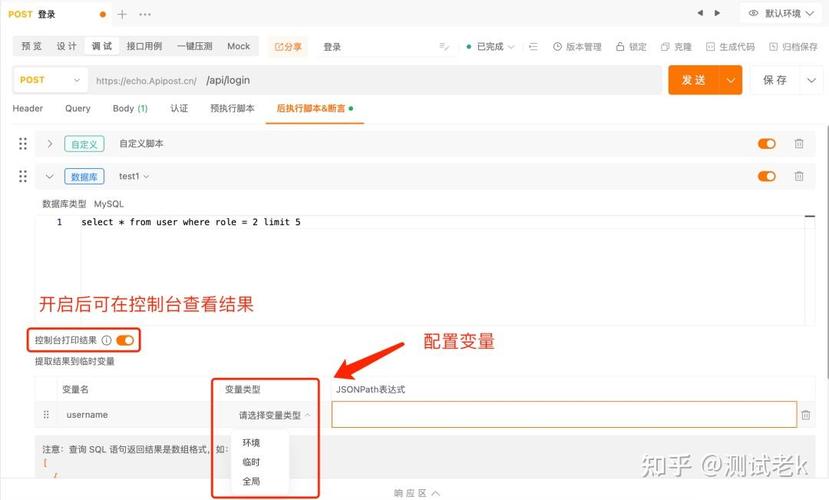Open the 发送 button dropdown arrow
The width and height of the screenshot is (829, 500).
click(x=730, y=80)
